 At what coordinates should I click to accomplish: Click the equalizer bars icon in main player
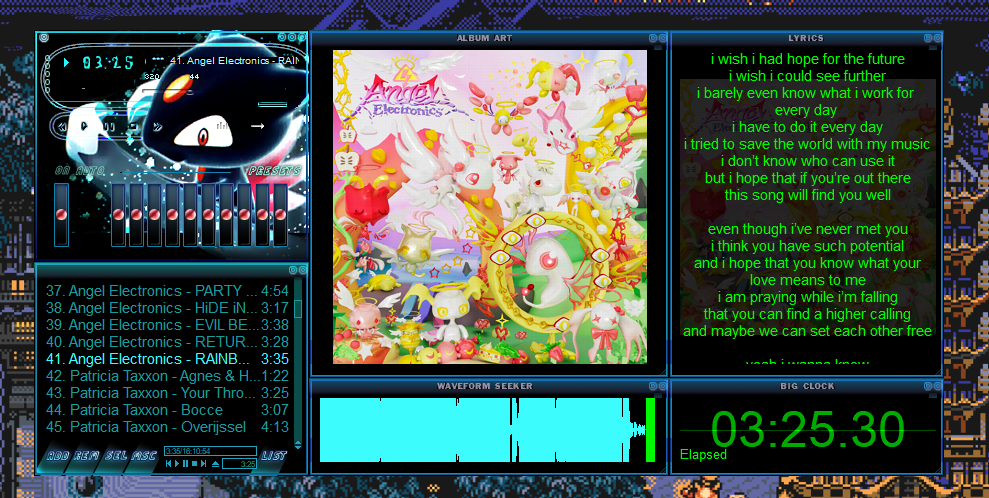[x=222, y=126]
